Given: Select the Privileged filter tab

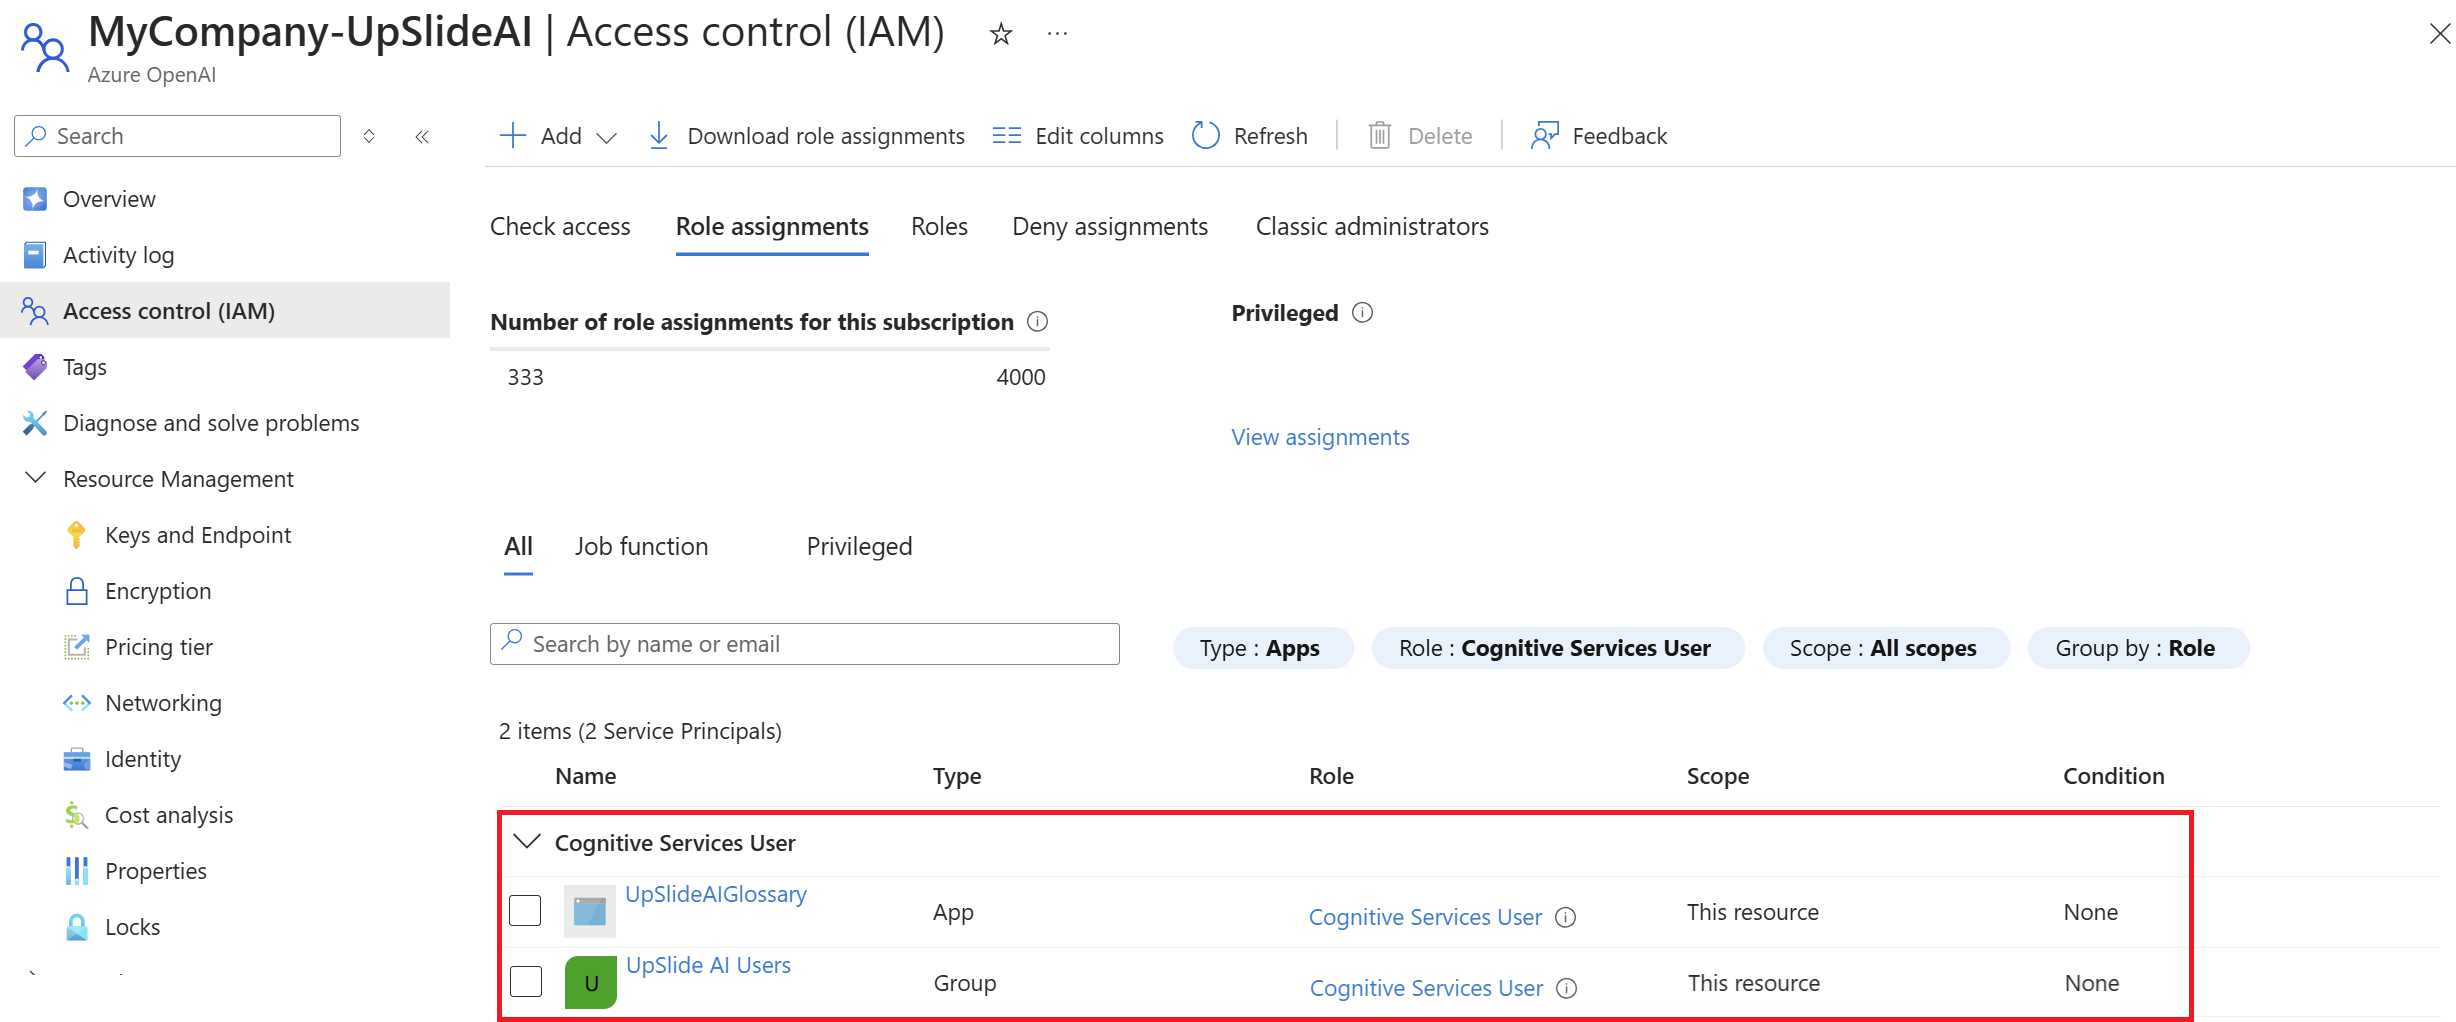Looking at the screenshot, I should tap(859, 547).
